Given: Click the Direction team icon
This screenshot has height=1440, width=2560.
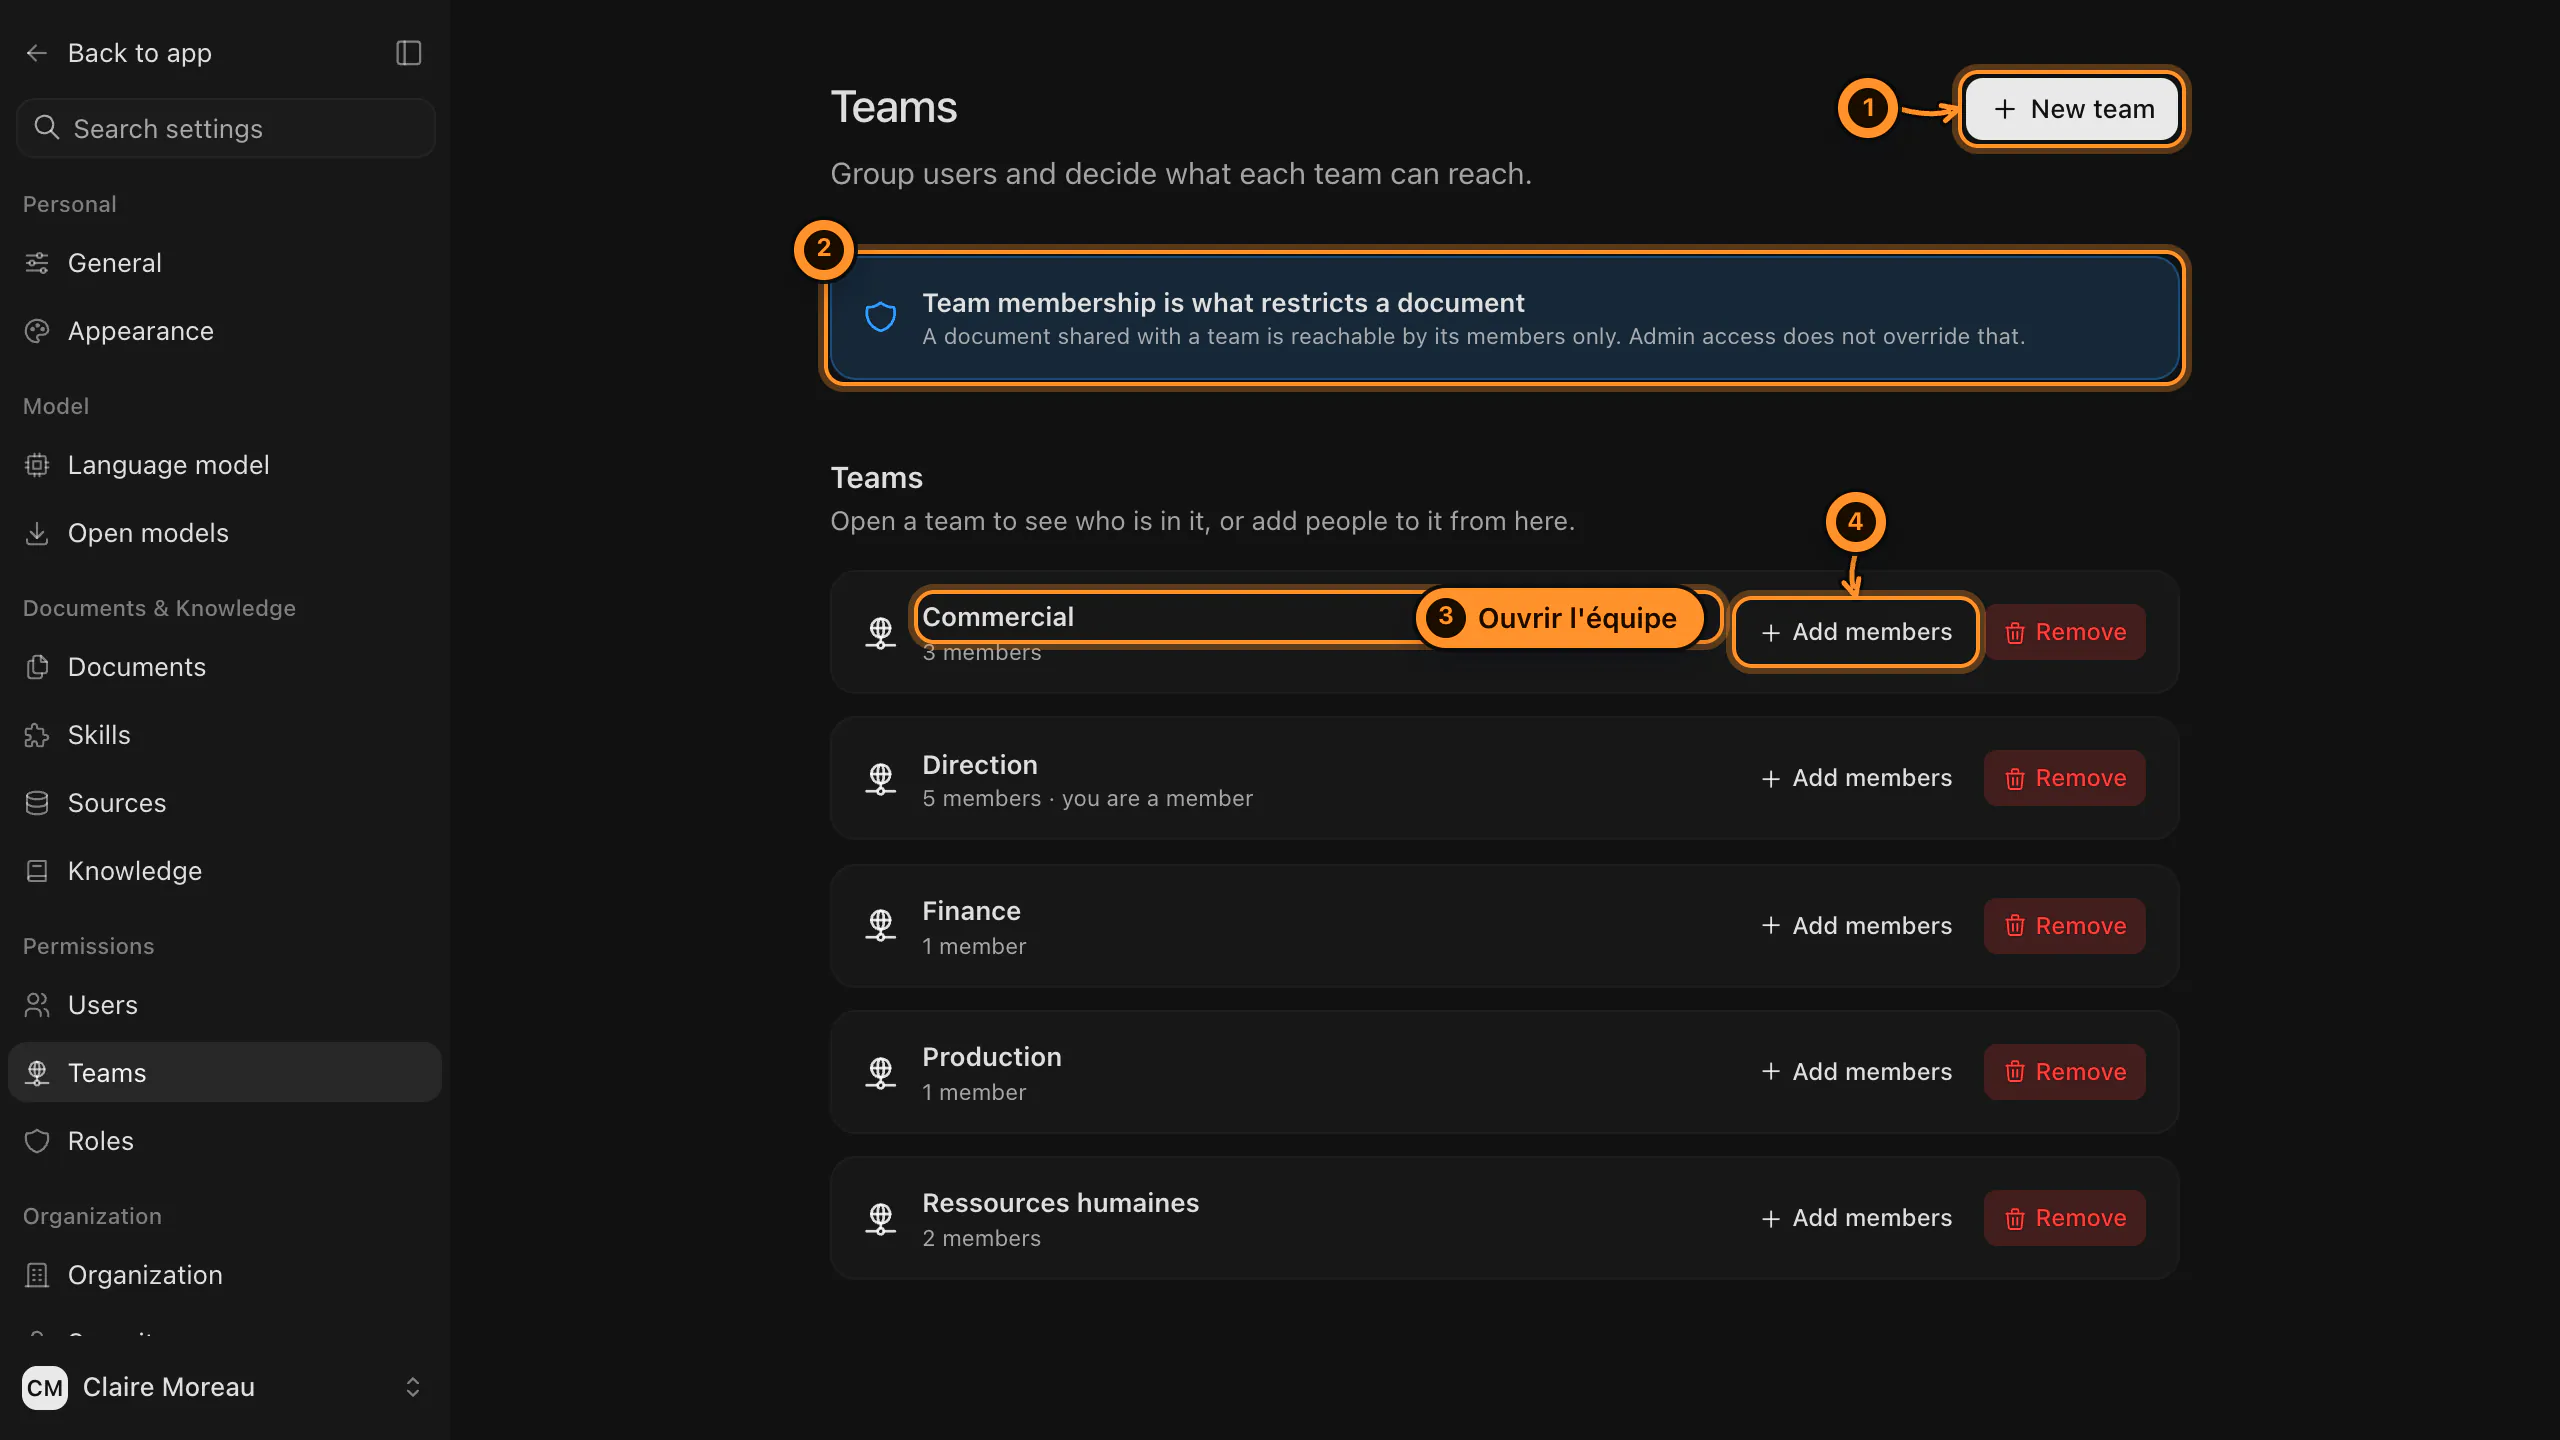Looking at the screenshot, I should [x=880, y=779].
